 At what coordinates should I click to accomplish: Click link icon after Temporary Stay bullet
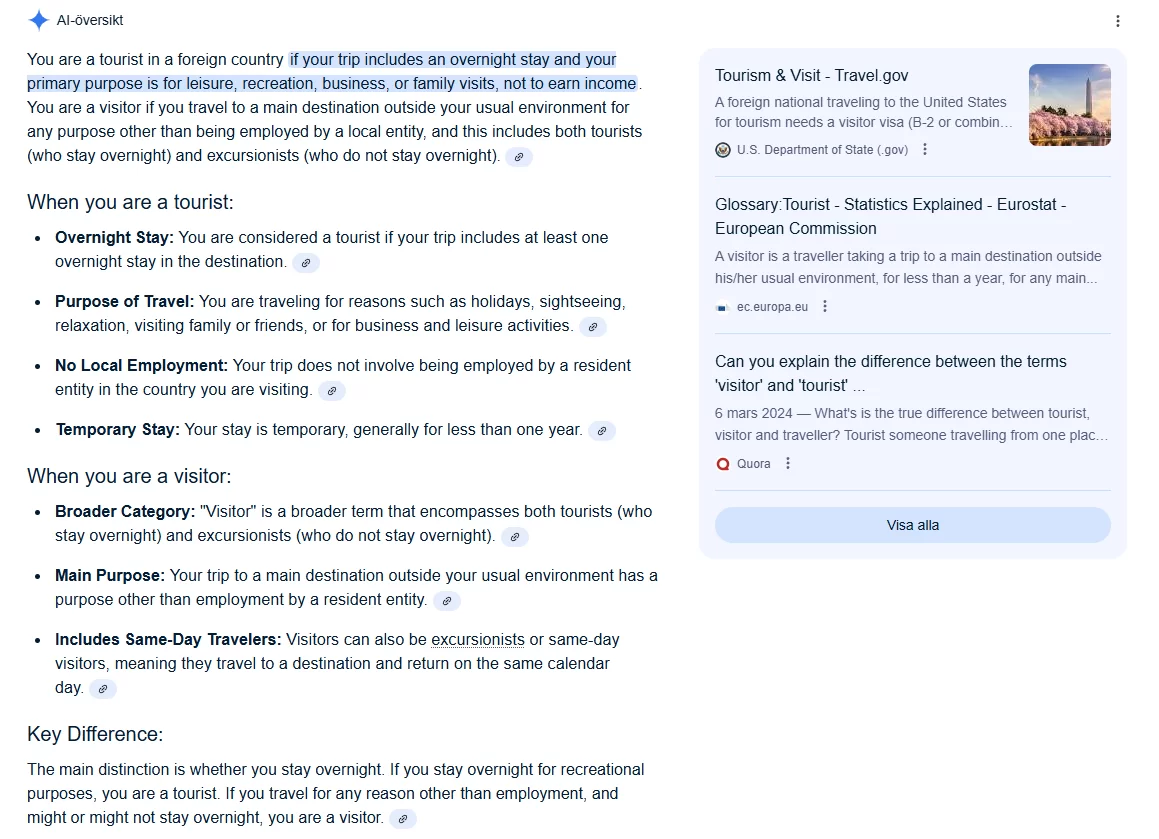click(x=602, y=431)
